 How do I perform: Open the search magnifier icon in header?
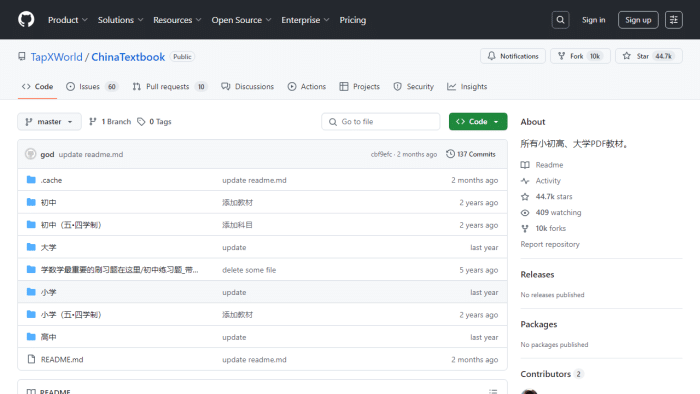tap(560, 20)
